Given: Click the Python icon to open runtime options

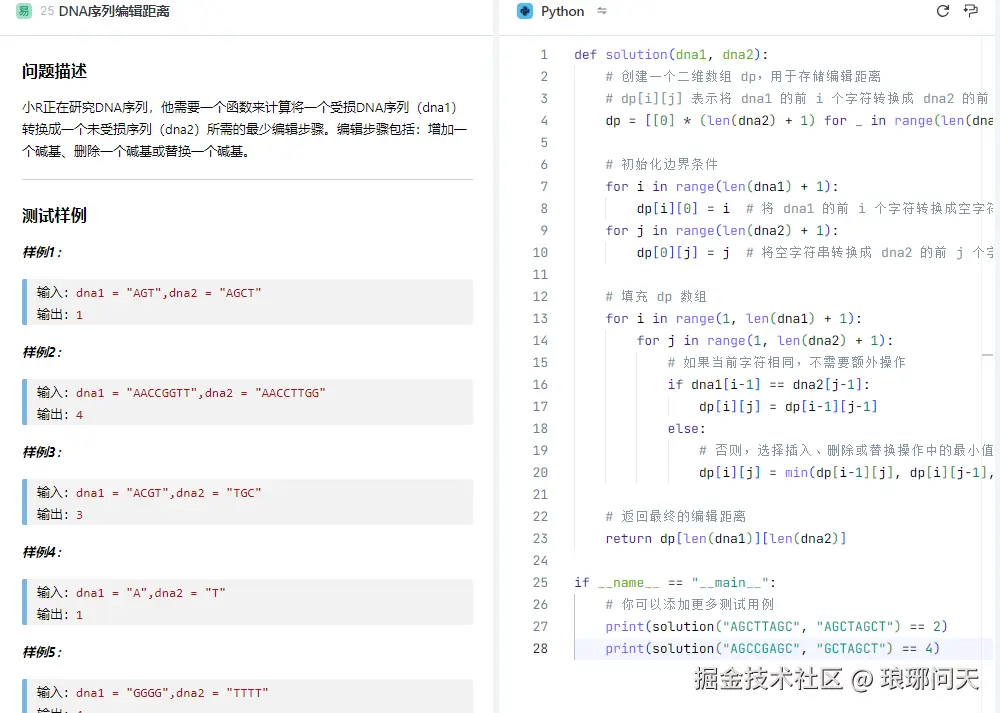Looking at the screenshot, I should point(525,11).
